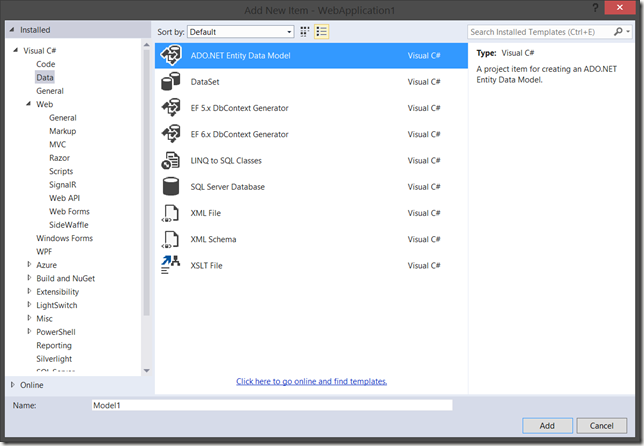Open the help question mark button

click(595, 7)
